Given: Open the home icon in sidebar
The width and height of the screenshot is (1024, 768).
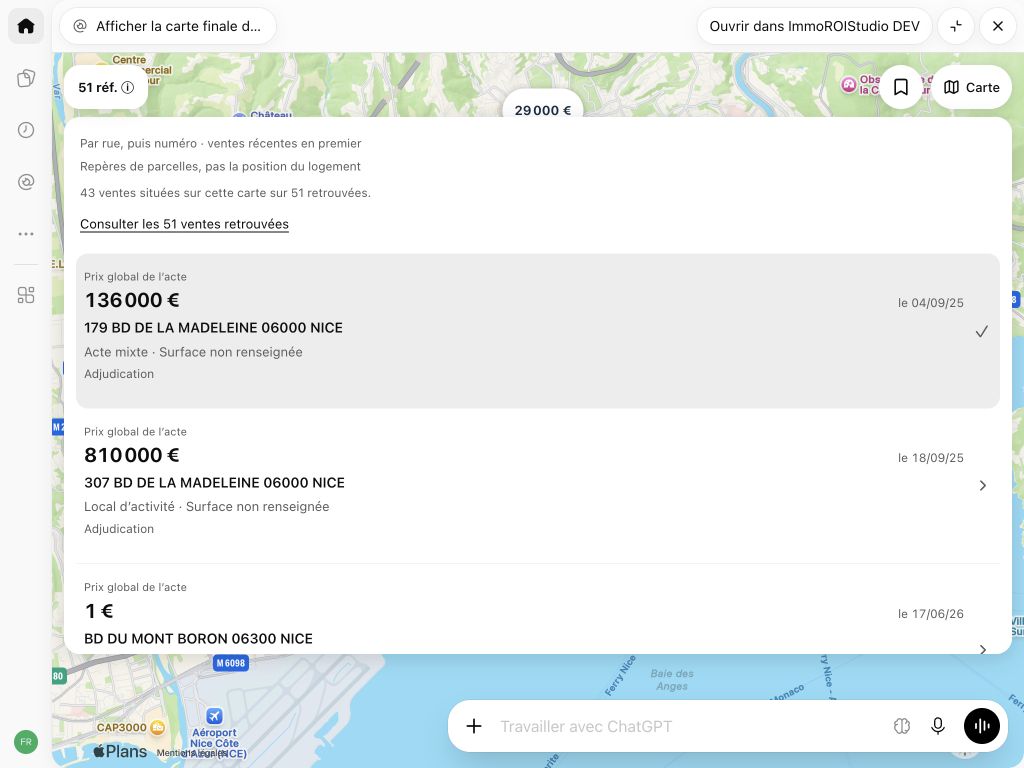Looking at the screenshot, I should point(26,26).
